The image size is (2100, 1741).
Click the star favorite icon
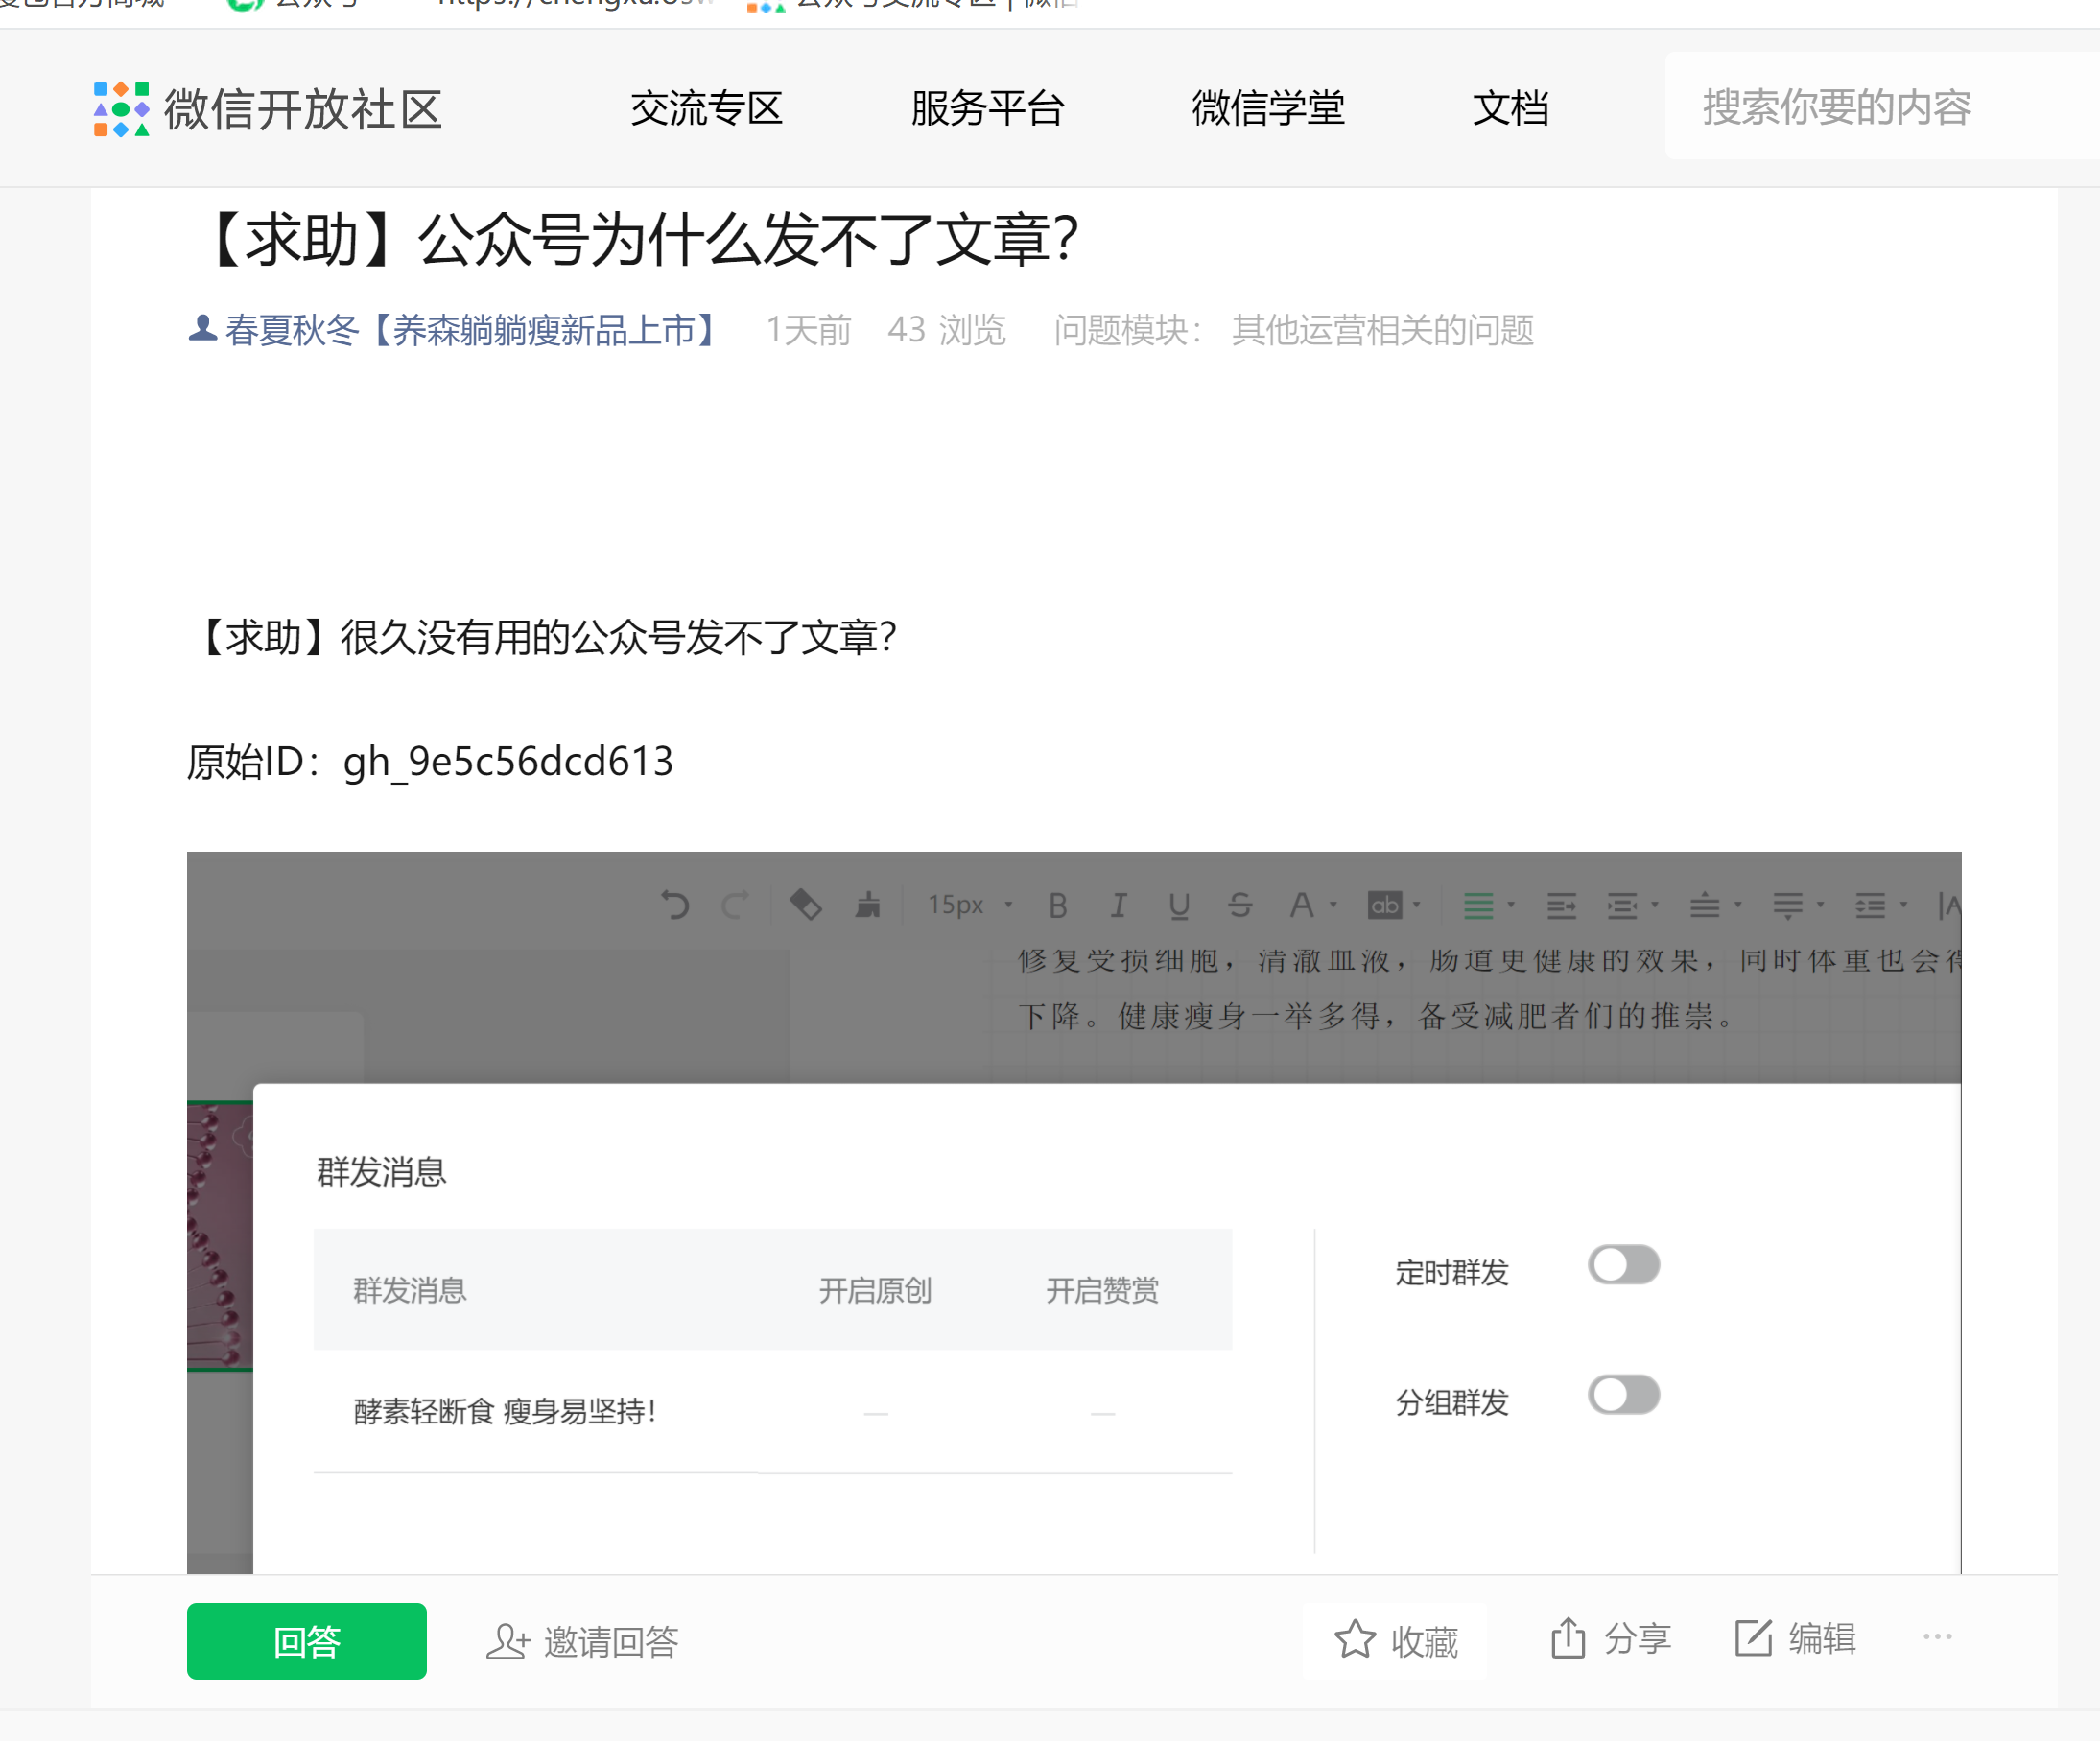[x=1354, y=1639]
